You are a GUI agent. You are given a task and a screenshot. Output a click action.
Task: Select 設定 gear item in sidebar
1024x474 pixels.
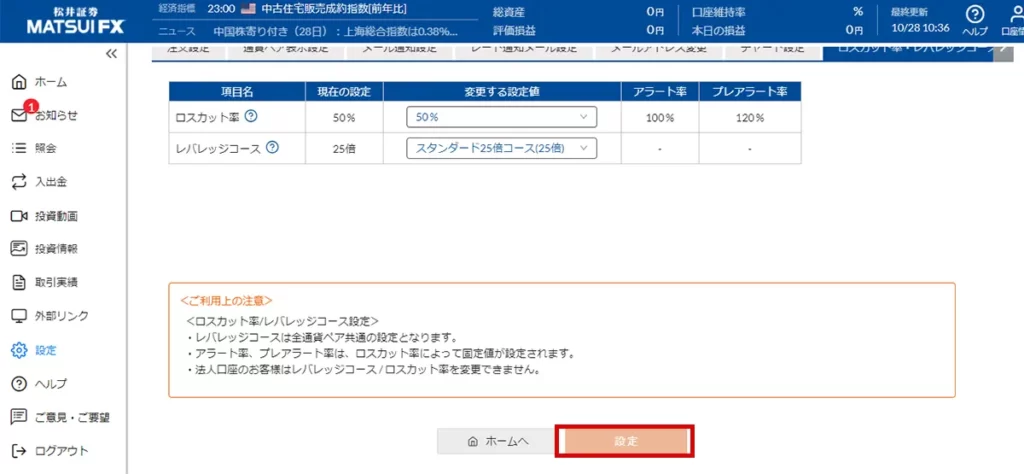point(34,350)
